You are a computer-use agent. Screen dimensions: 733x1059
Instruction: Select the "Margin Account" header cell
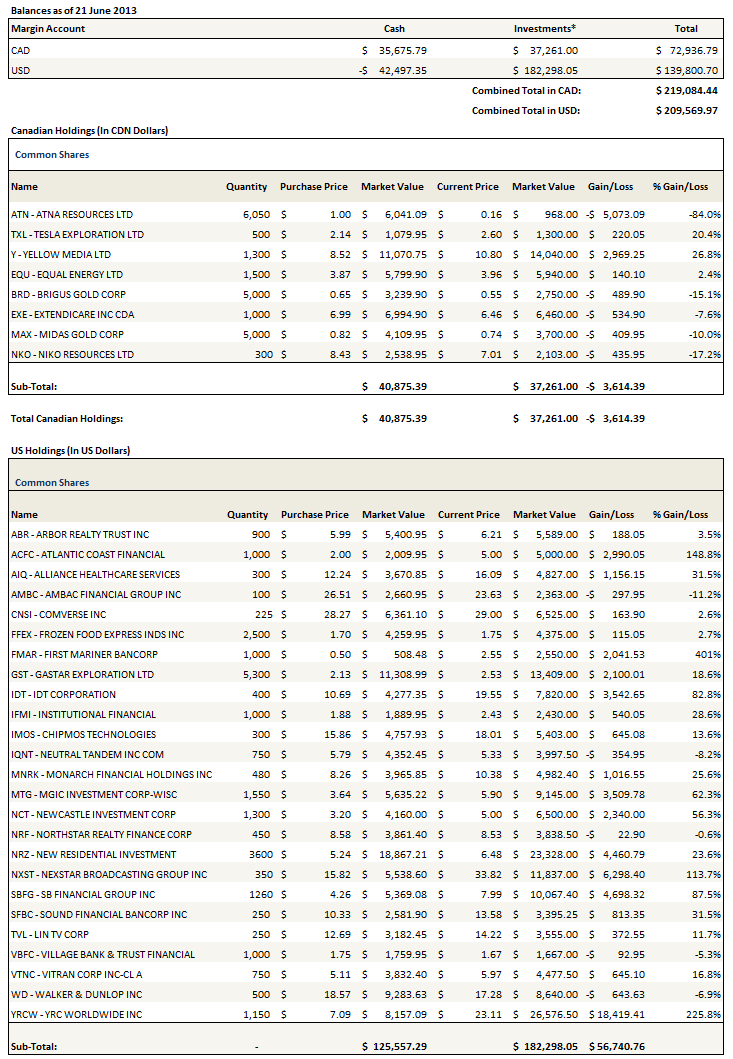pyautogui.click(x=47, y=29)
